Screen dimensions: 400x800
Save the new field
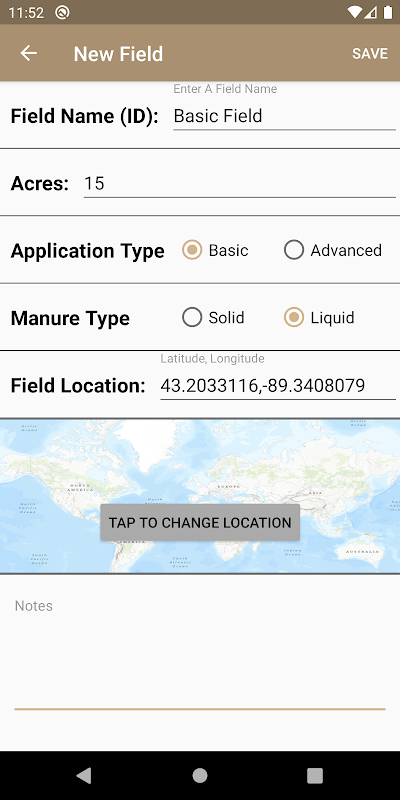pyautogui.click(x=370, y=53)
